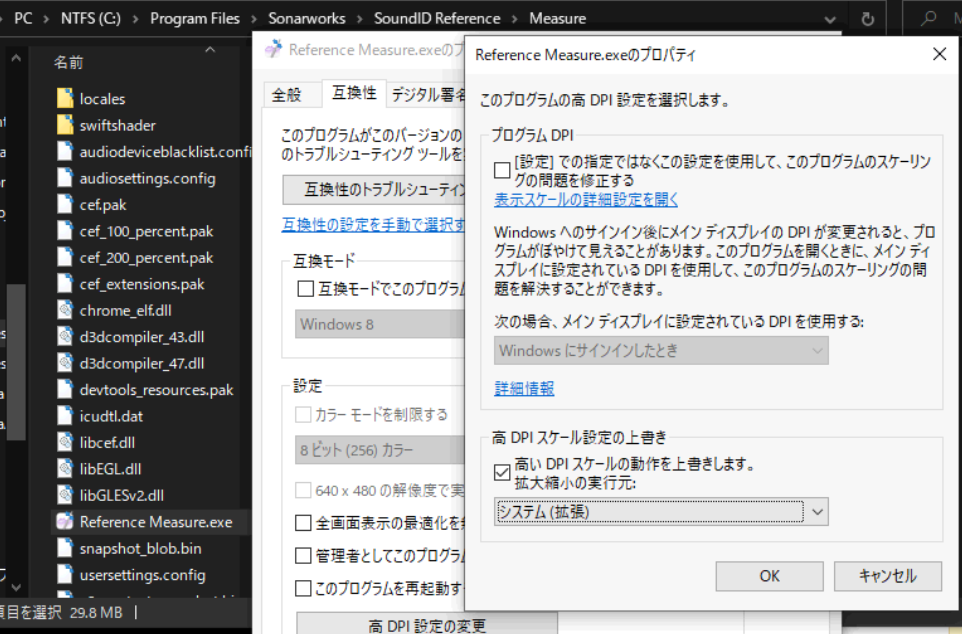Uncheck the high DPI scaling override checkbox
This screenshot has width=962, height=634.
[x=502, y=472]
